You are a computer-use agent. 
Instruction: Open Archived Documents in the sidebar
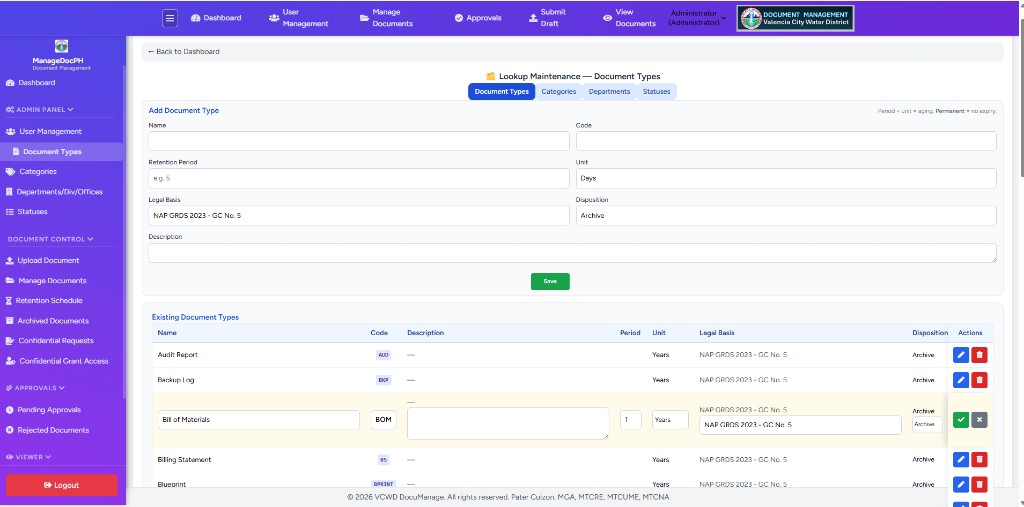pyautogui.click(x=47, y=321)
